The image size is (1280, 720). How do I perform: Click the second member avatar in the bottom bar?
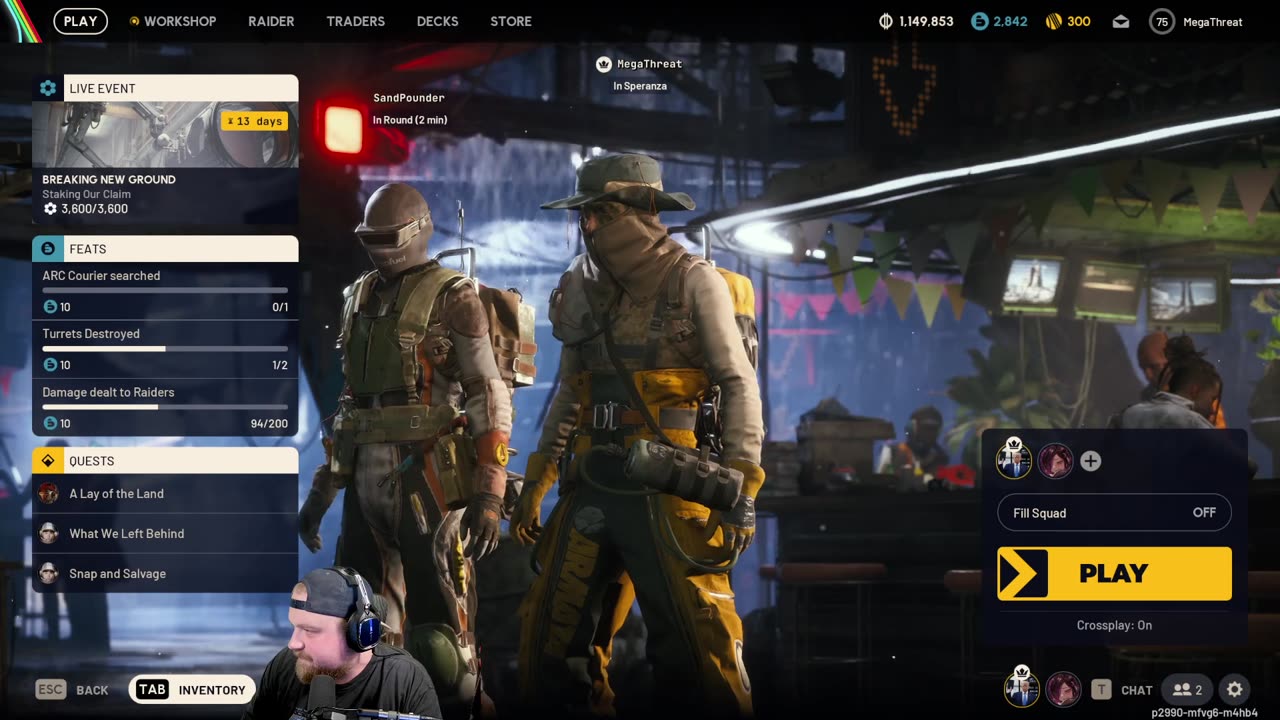1063,689
